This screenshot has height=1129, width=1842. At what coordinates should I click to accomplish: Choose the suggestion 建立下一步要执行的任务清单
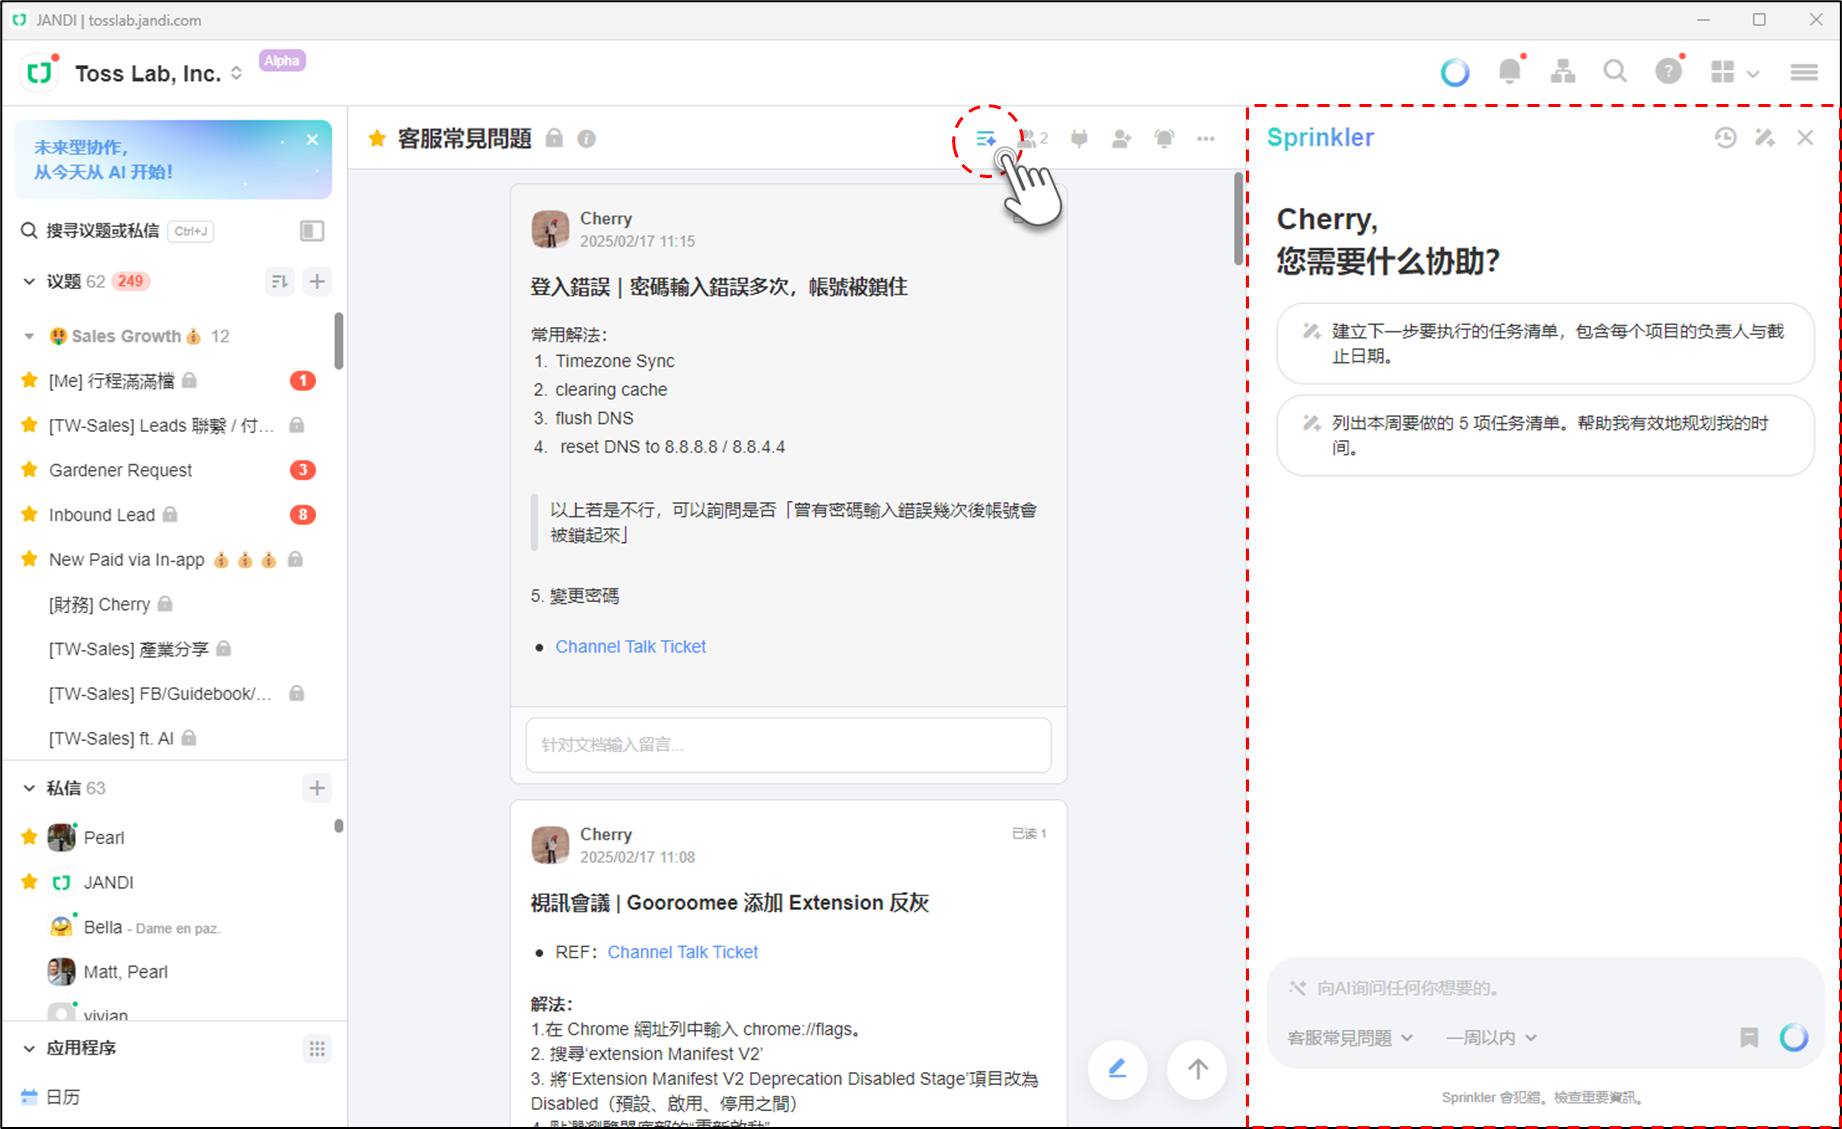1545,344
